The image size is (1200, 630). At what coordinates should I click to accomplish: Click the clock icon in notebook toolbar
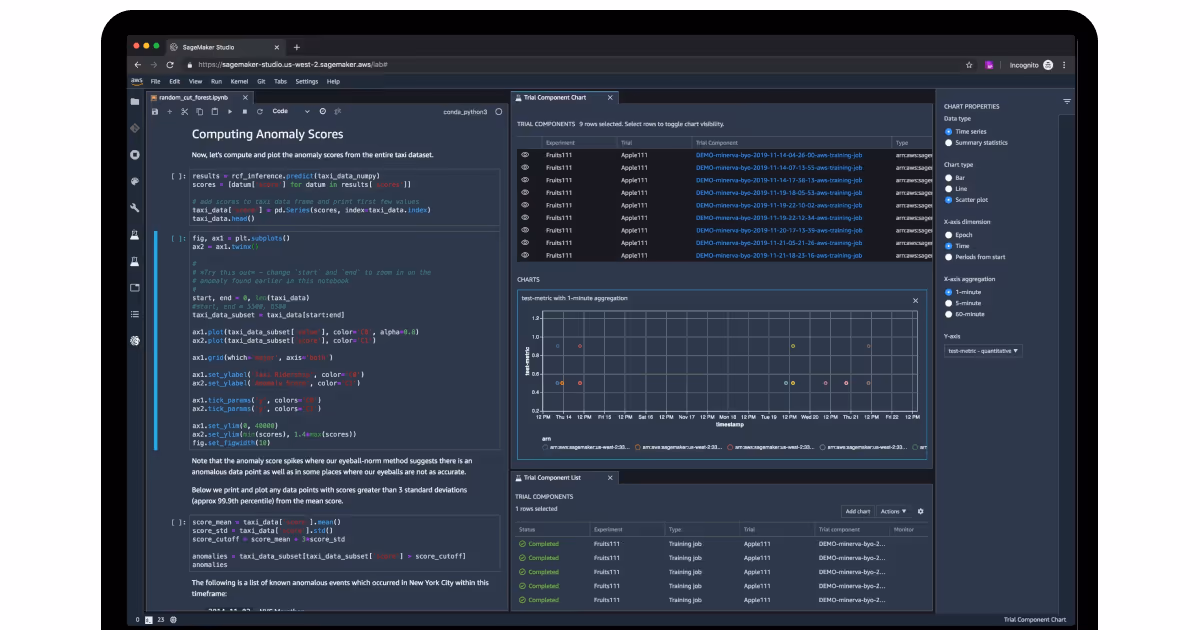(322, 112)
